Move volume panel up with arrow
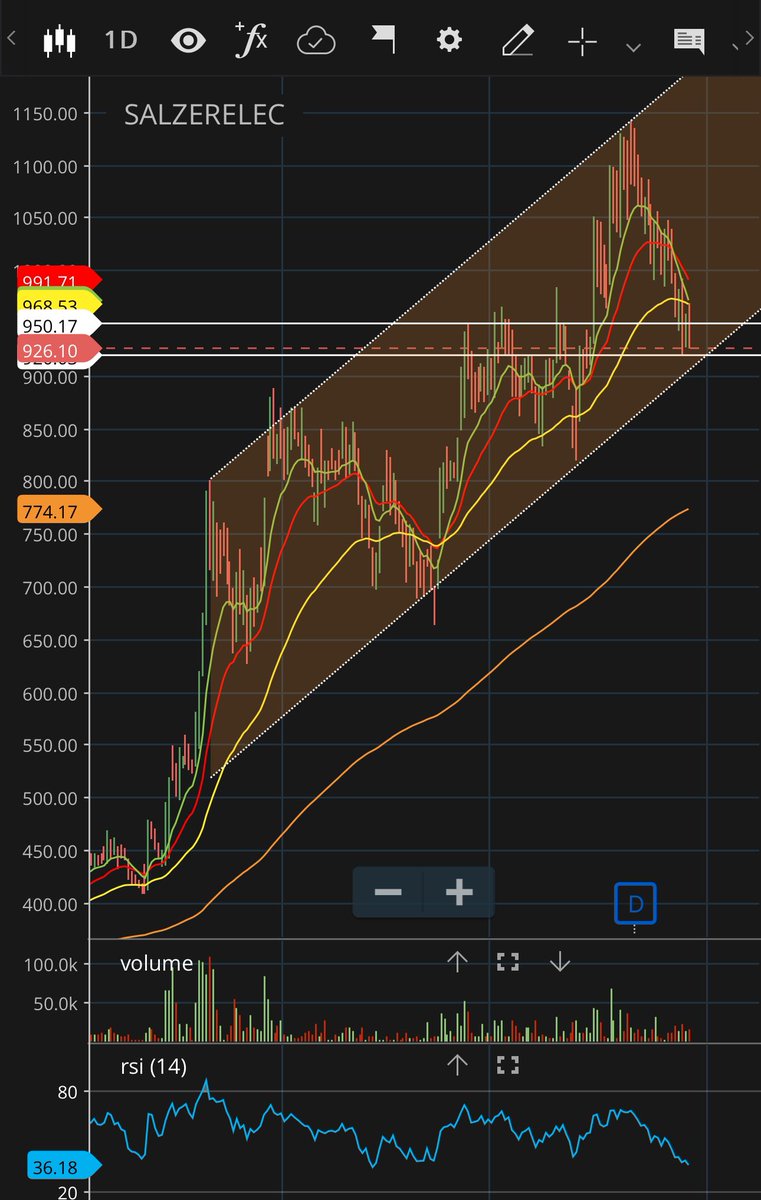Screen dimensions: 761x1200 [457, 962]
